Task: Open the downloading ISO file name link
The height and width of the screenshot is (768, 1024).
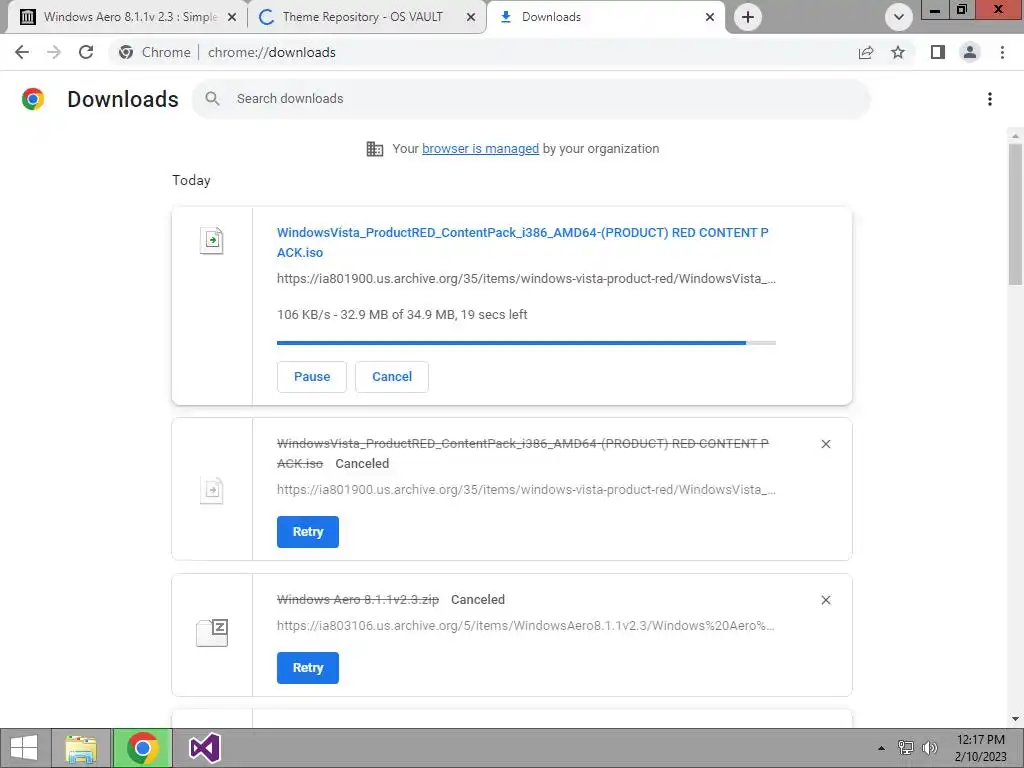Action: click(522, 242)
